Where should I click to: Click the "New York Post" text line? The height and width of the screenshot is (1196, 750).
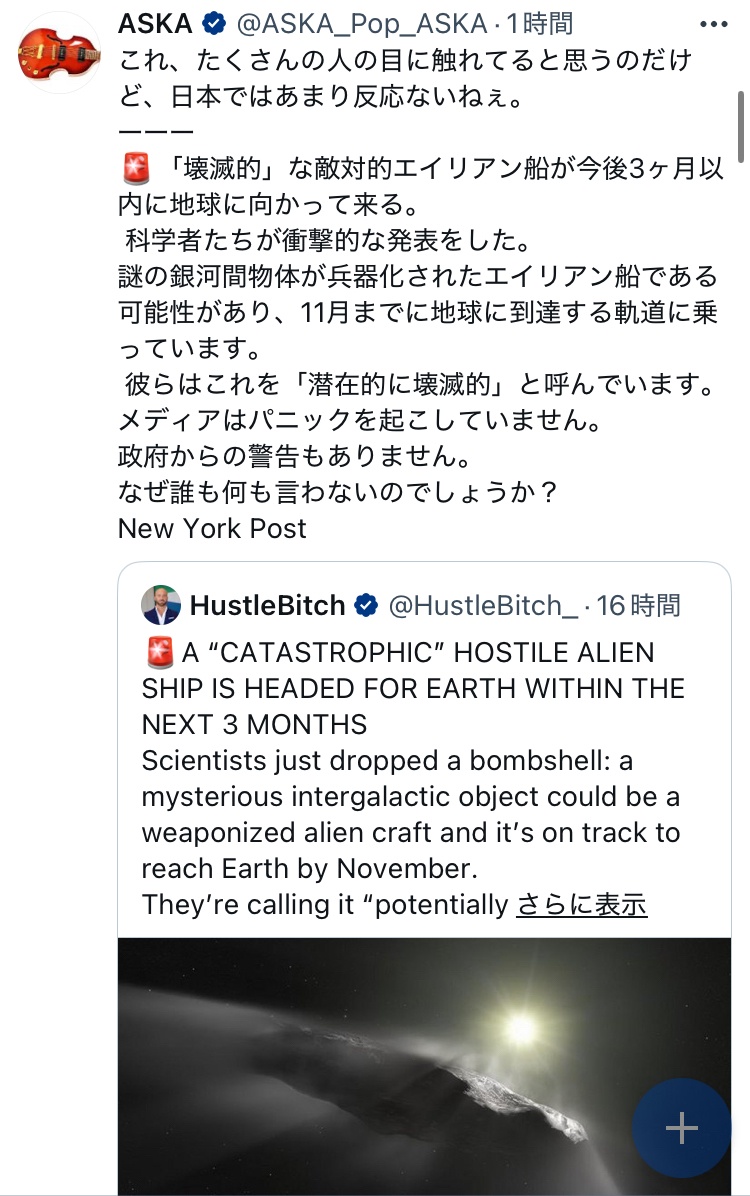pos(212,529)
